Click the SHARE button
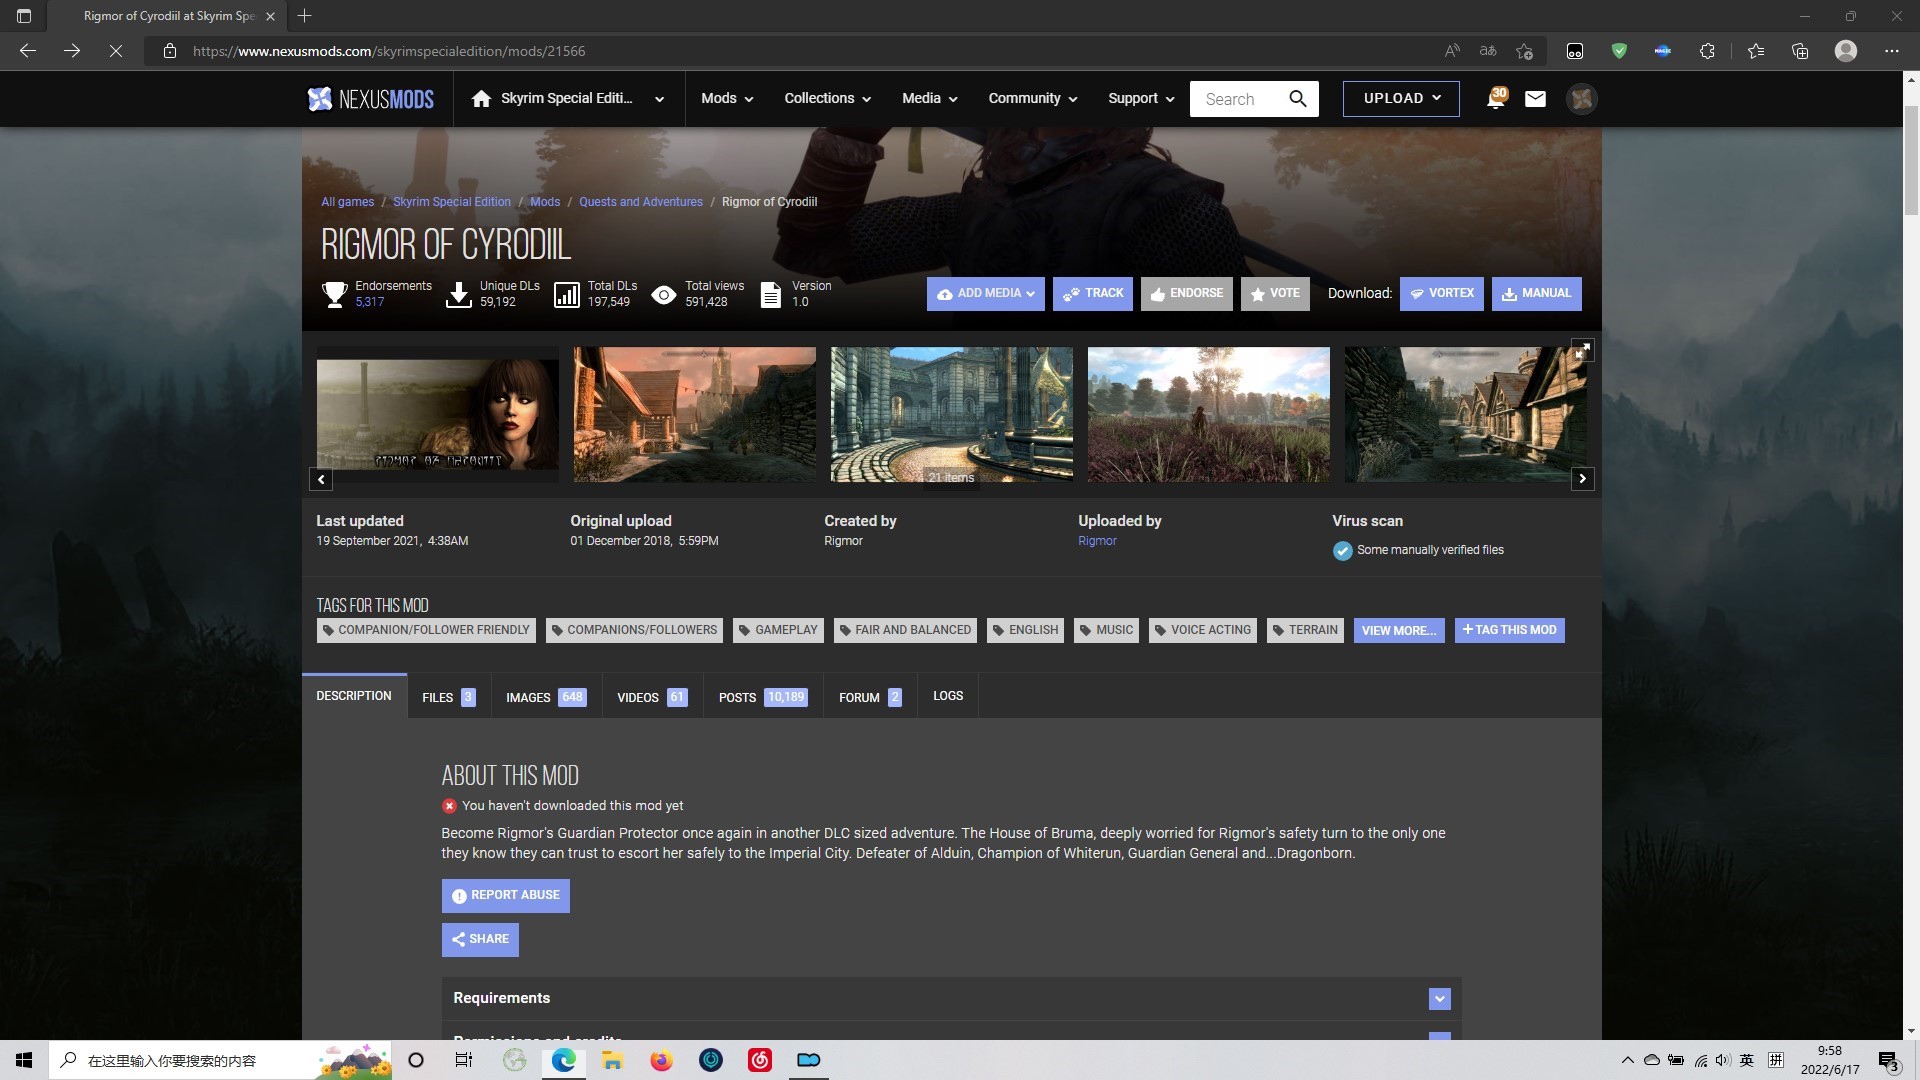Screen dimensions: 1920x1080 (480, 940)
